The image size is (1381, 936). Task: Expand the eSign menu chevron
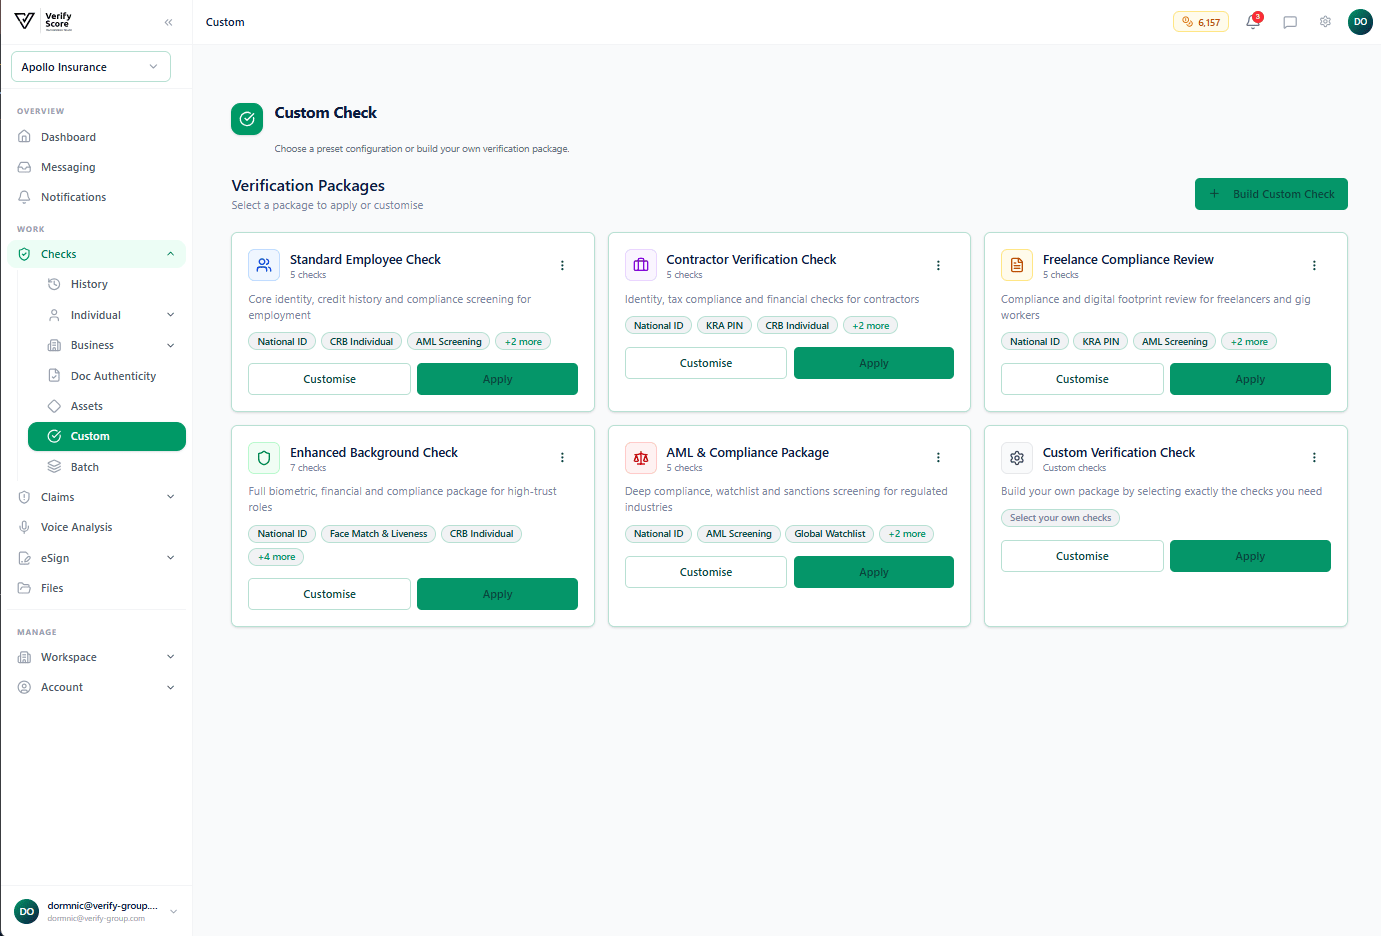[170, 558]
